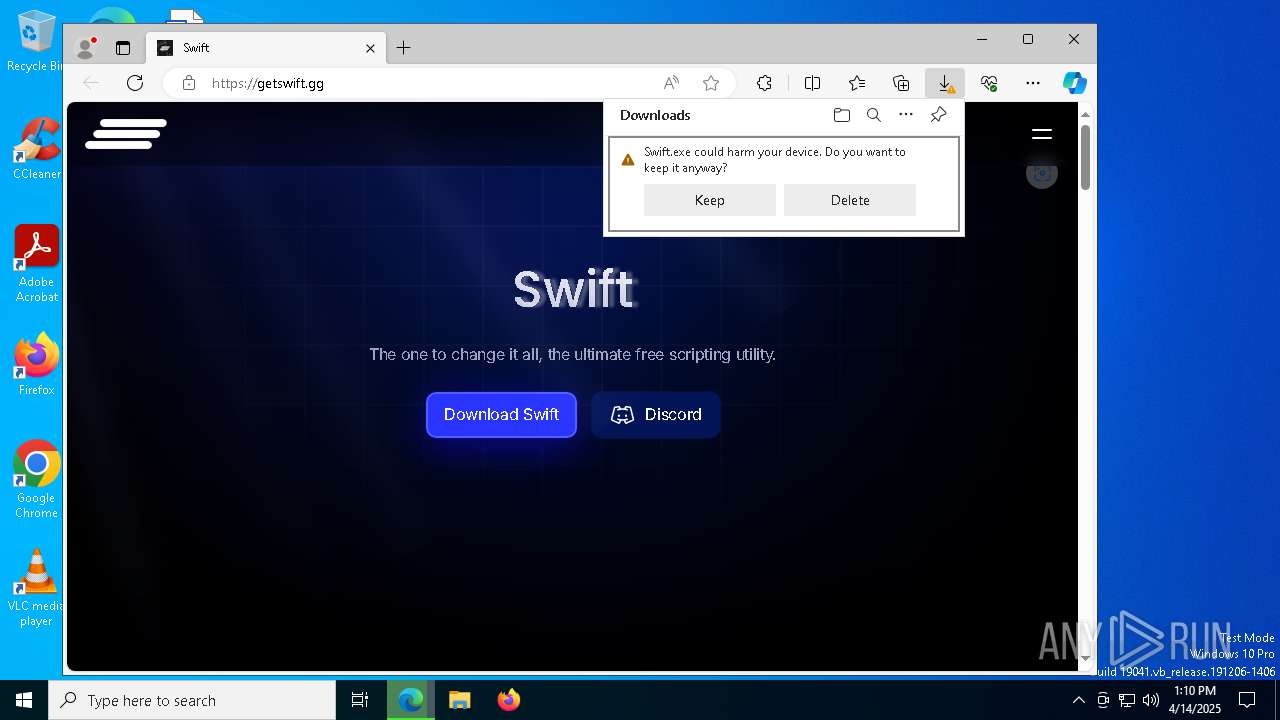Close the Swift browser tab

(370, 48)
